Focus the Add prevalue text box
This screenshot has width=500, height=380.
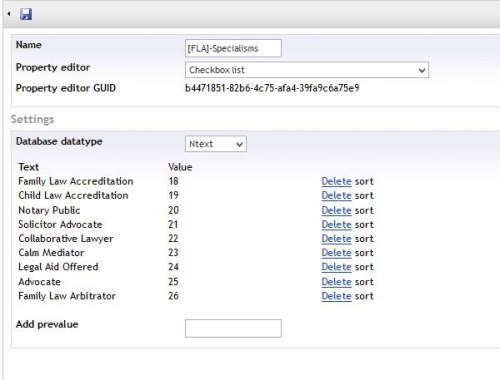[233, 328]
